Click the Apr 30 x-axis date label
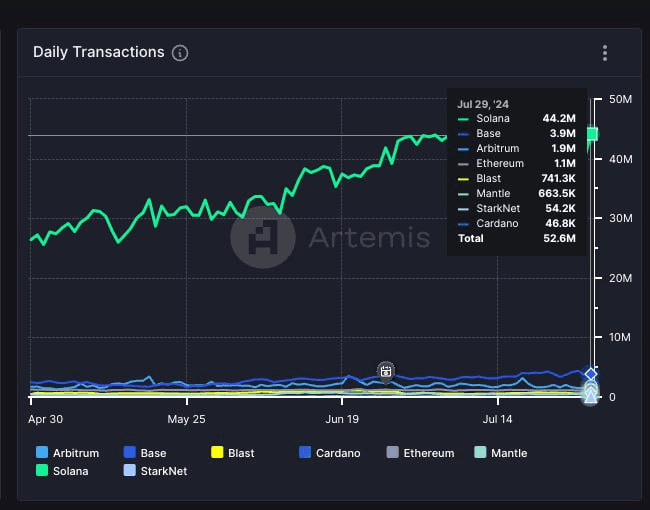 (x=46, y=418)
